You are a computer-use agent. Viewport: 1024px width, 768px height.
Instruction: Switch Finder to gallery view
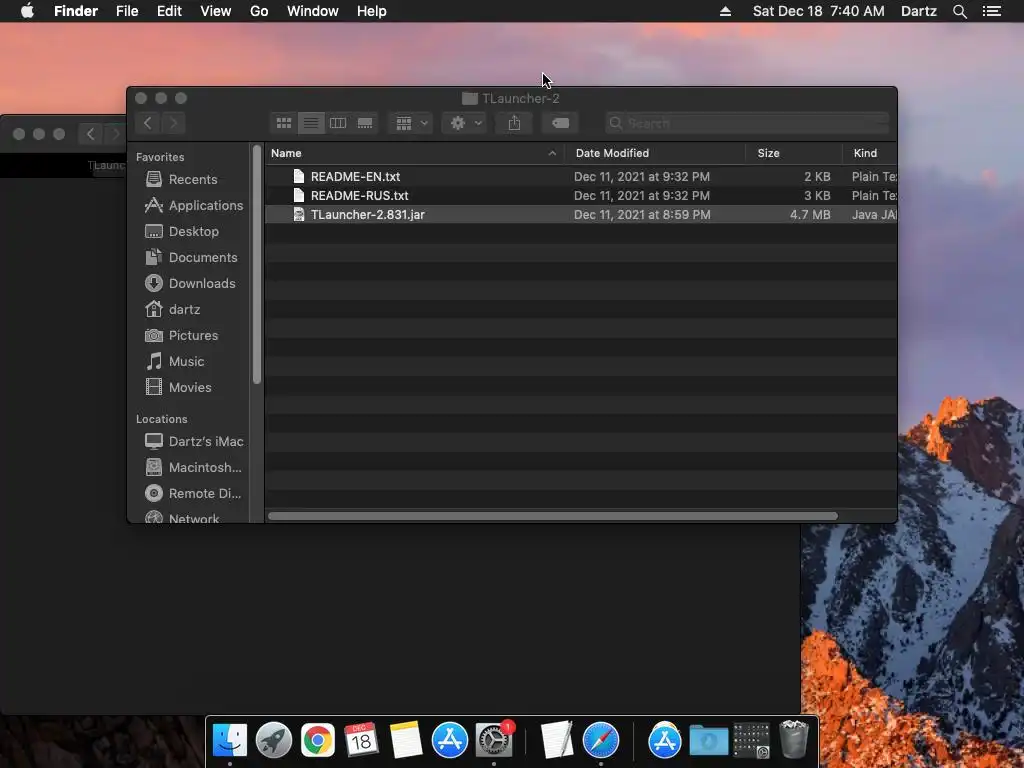(x=365, y=123)
